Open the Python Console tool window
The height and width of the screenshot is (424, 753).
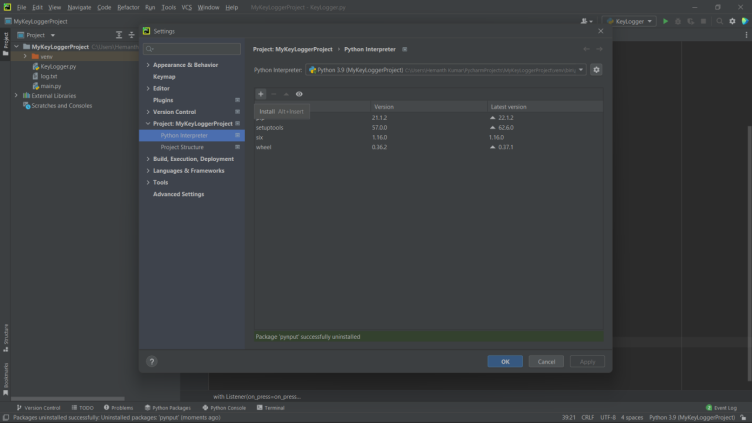click(224, 408)
